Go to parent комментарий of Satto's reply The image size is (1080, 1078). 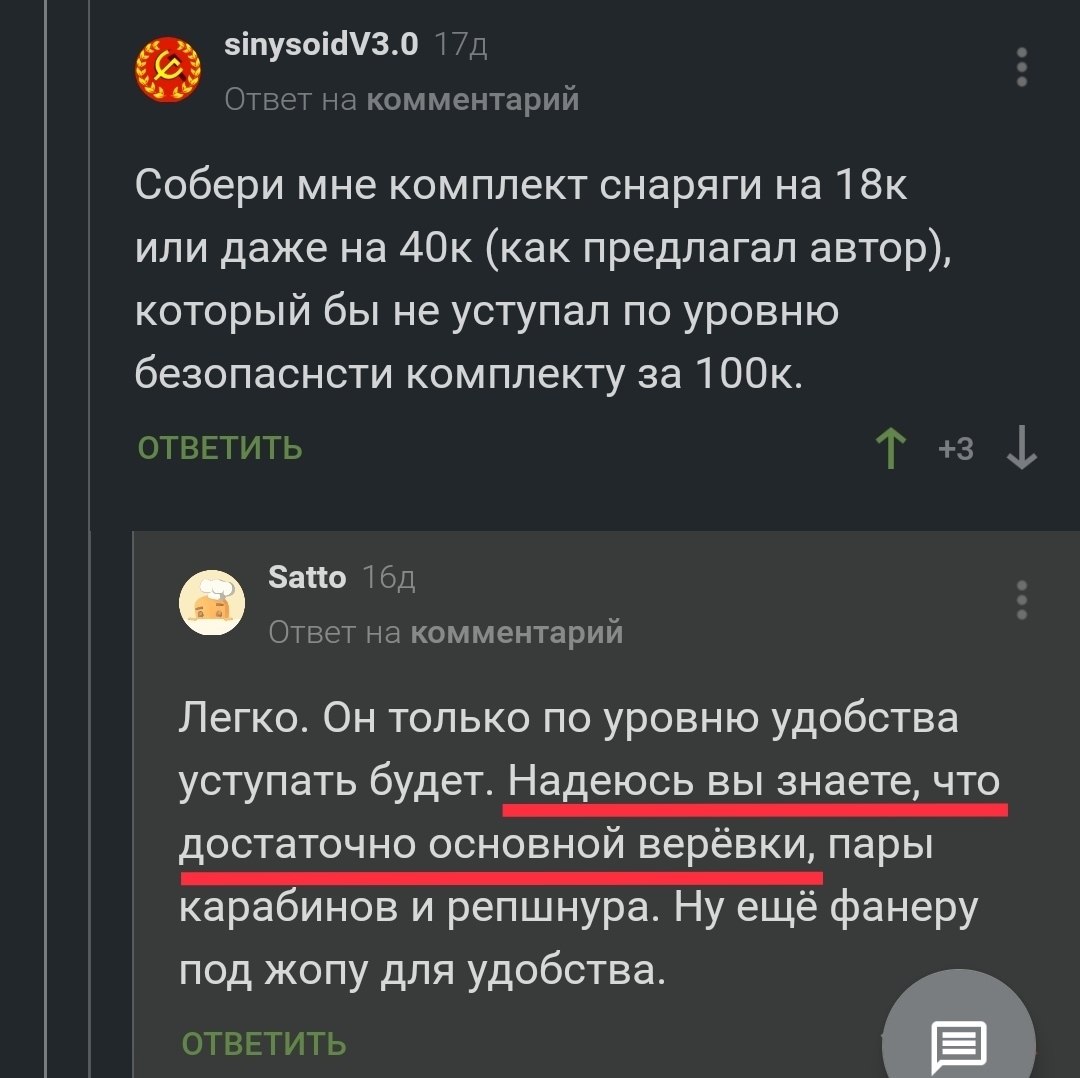point(517,632)
